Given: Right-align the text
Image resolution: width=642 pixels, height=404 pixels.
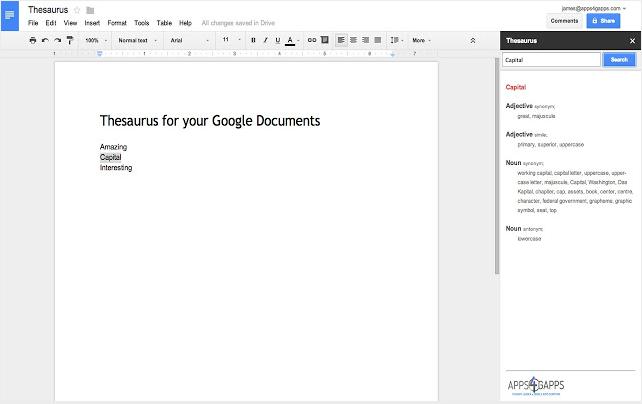Looking at the screenshot, I should 366,40.
